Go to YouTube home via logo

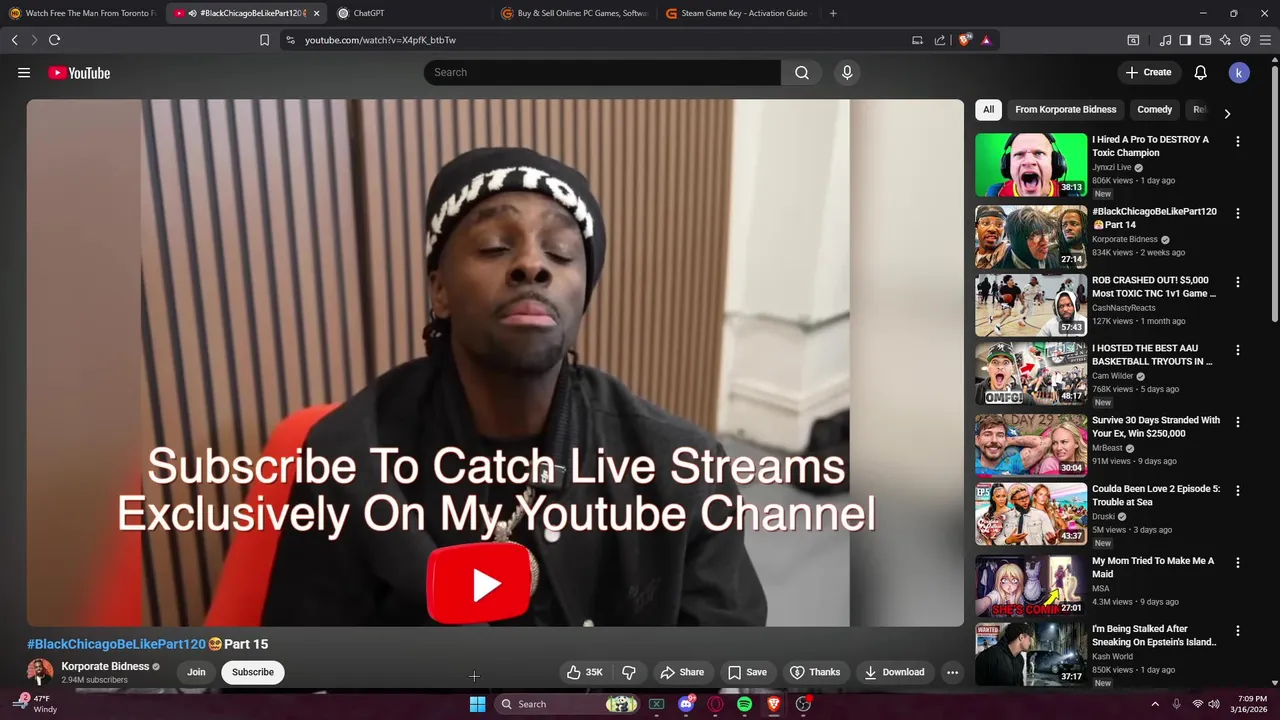click(x=79, y=72)
